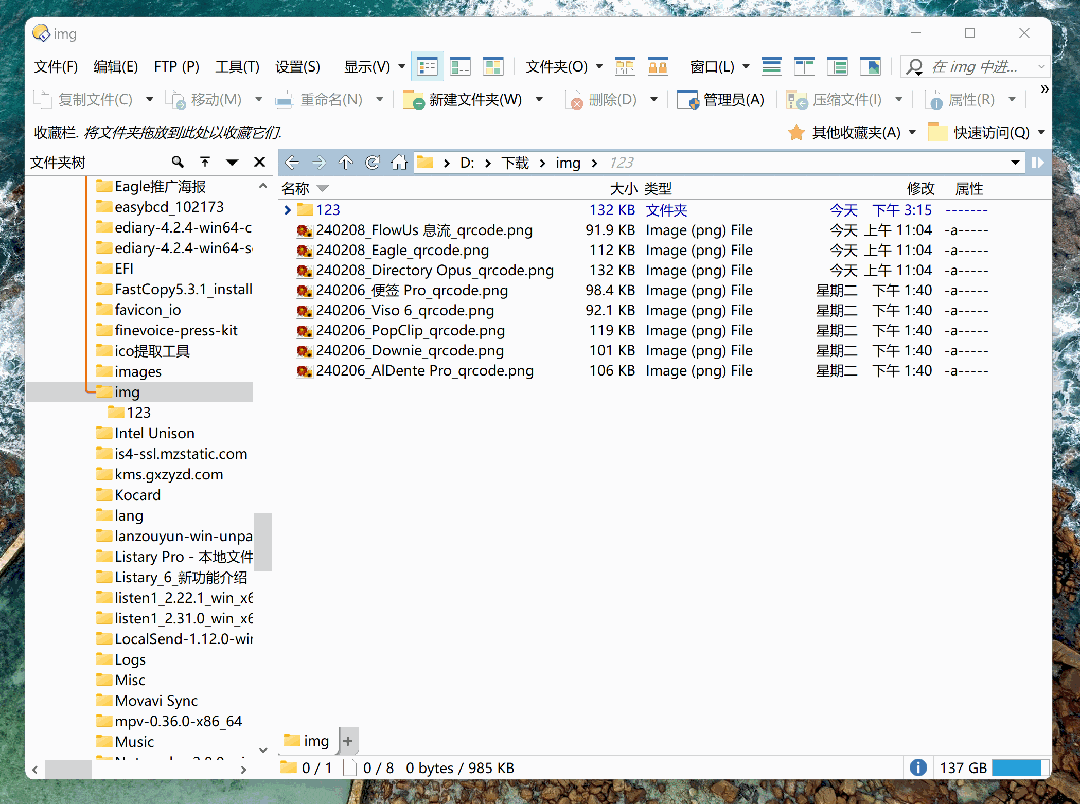Screen dimensions: 1080x804
Task: Click 下载 in the breadcrumb path
Action: point(515,163)
